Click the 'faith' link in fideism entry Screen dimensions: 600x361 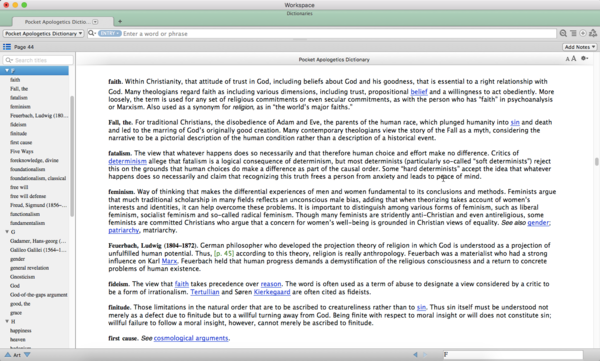click(182, 284)
